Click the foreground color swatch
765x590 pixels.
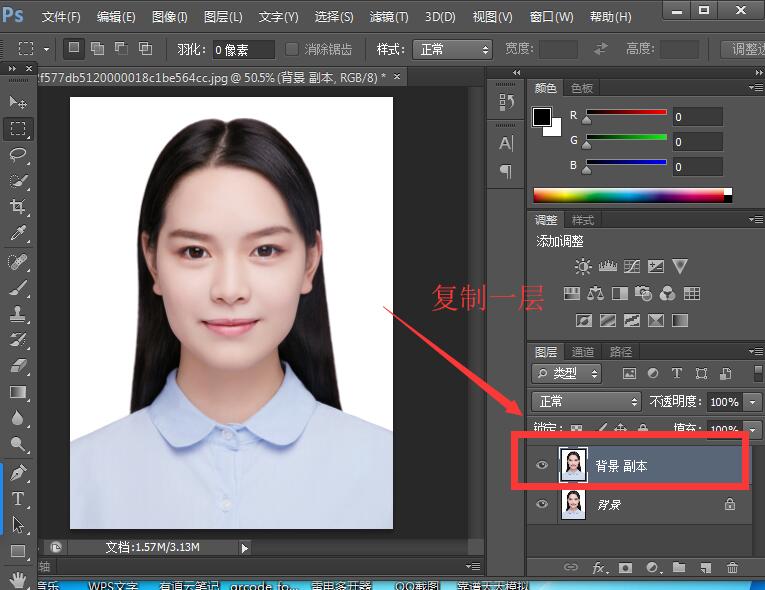(x=542, y=117)
